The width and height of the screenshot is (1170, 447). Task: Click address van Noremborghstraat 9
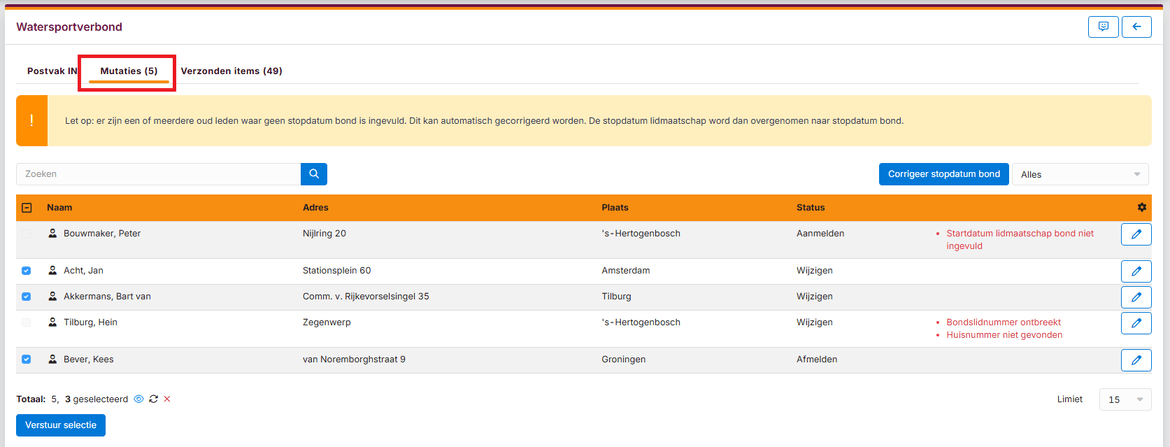pos(354,359)
